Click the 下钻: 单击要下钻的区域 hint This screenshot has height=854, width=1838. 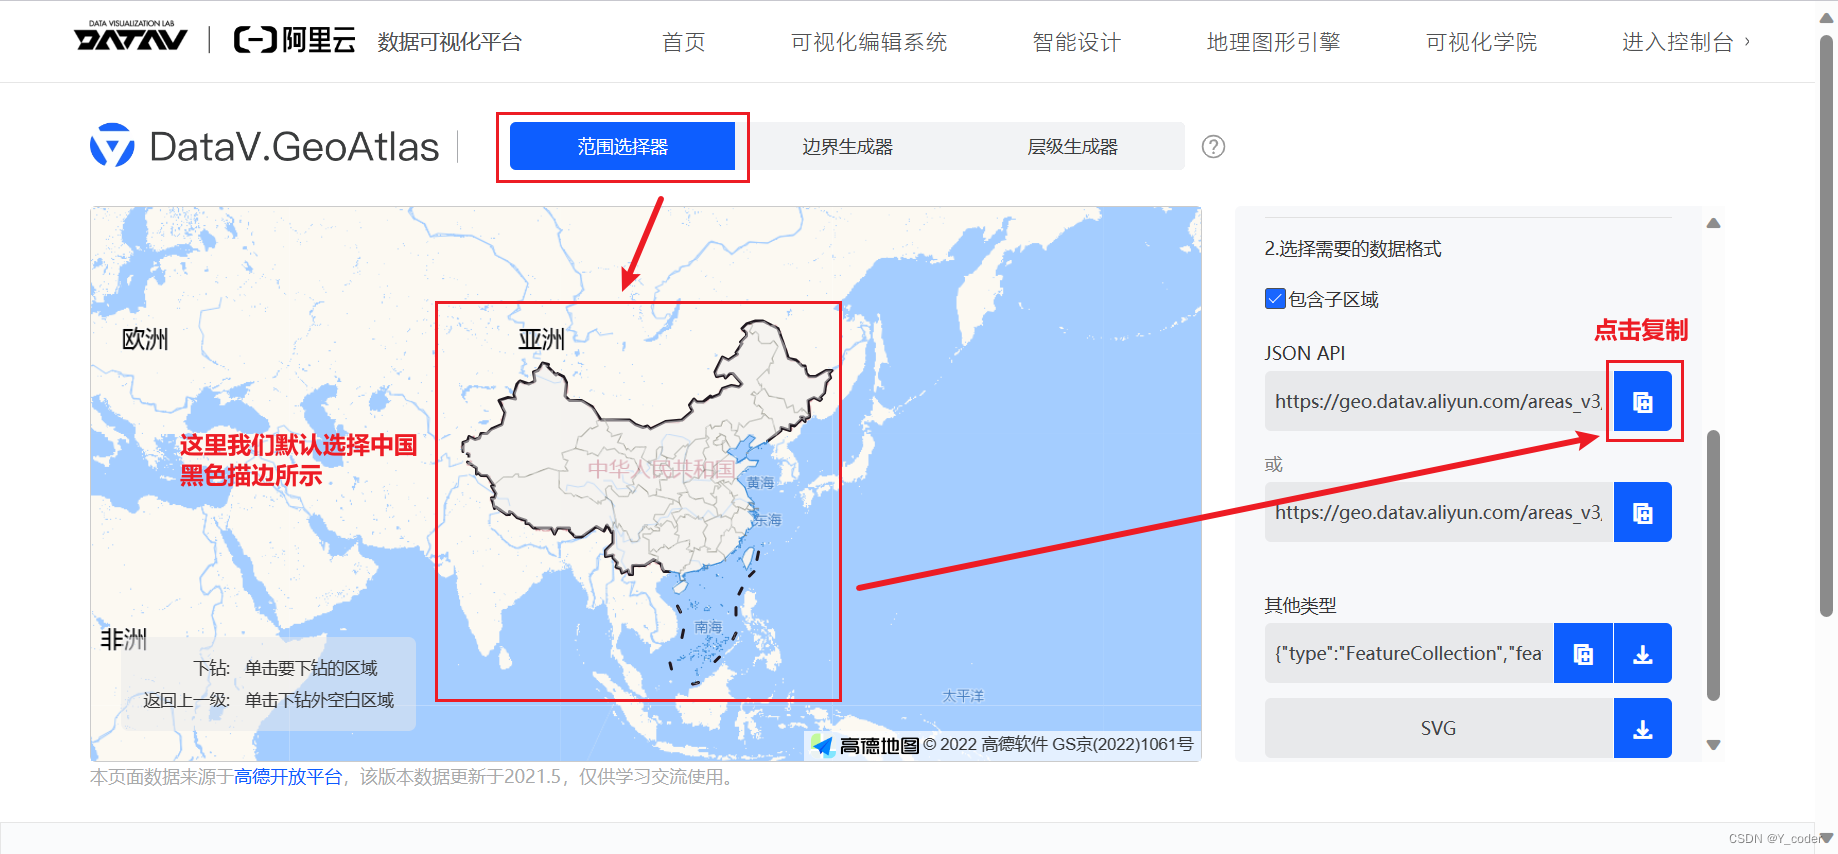point(285,668)
